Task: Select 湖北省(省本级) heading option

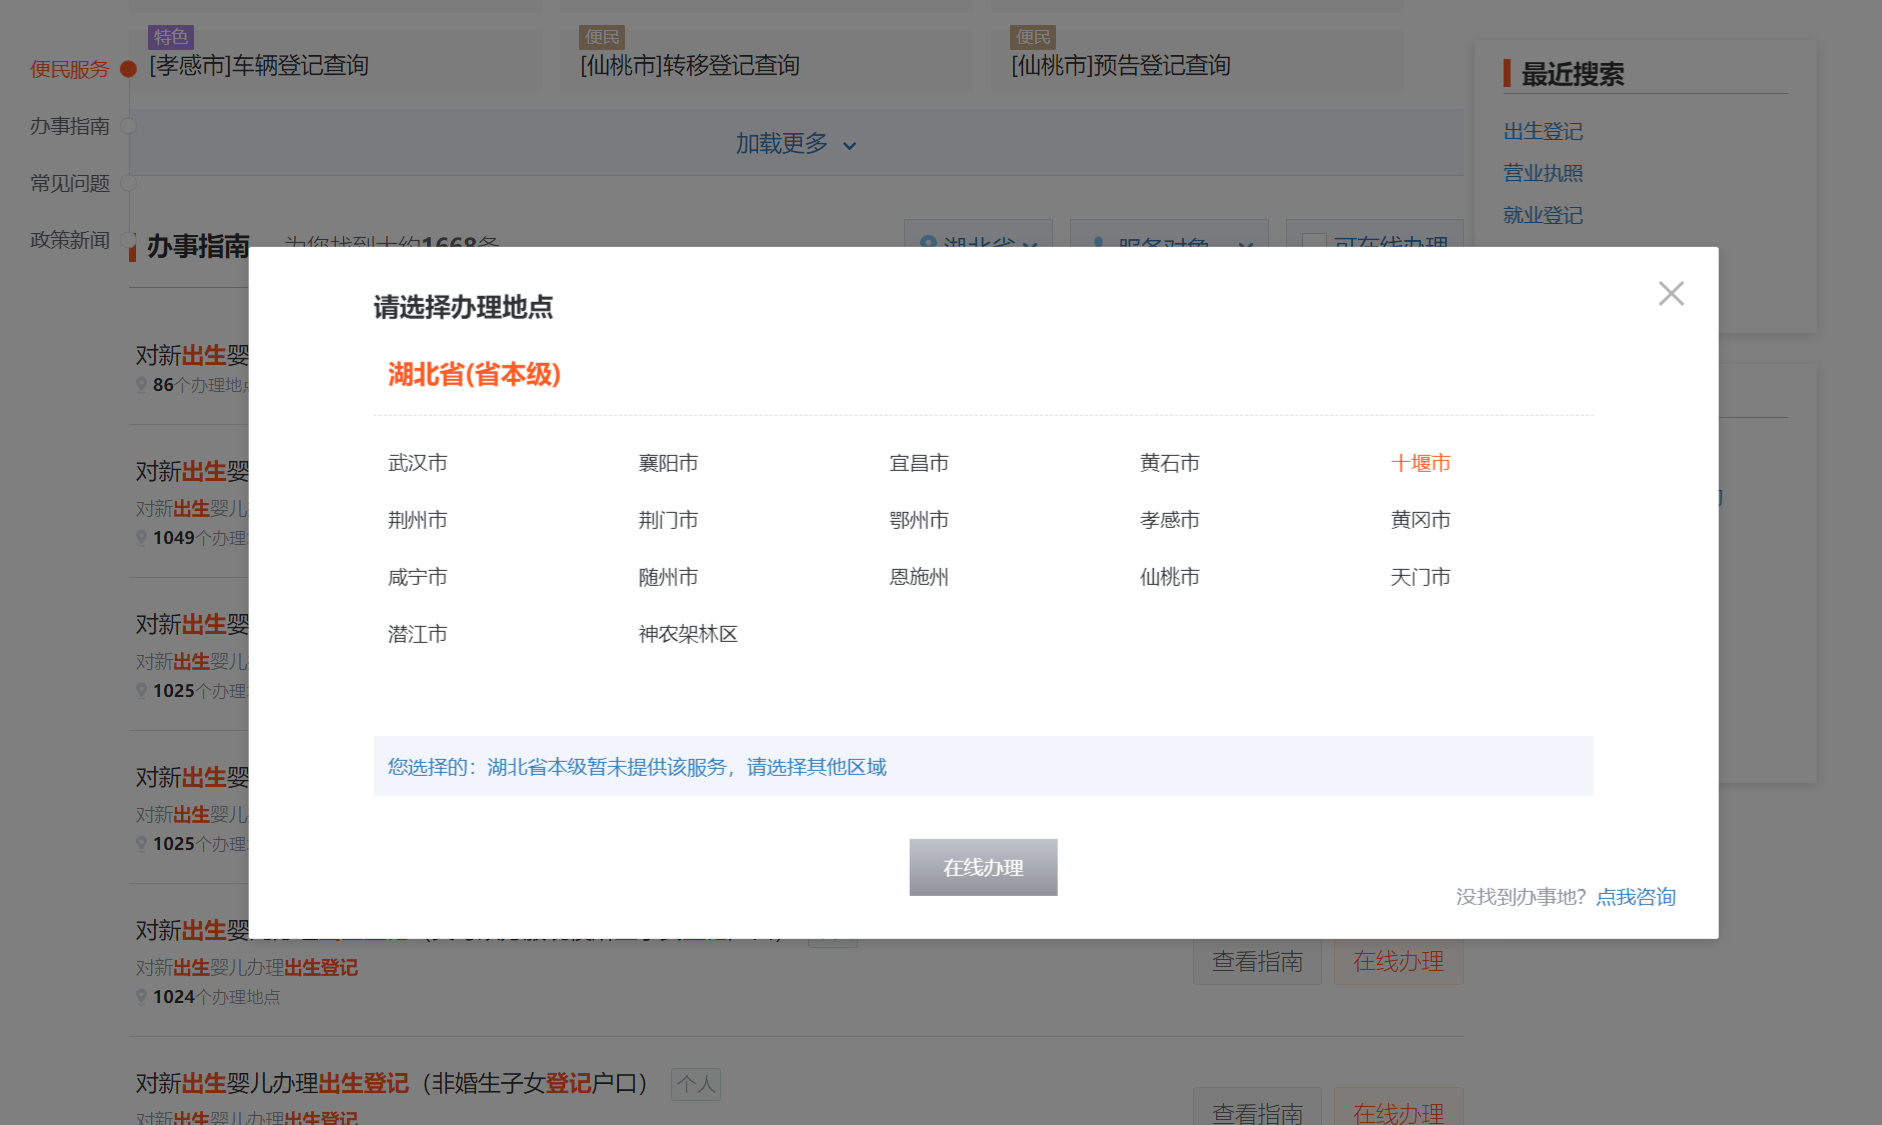Action: 474,375
